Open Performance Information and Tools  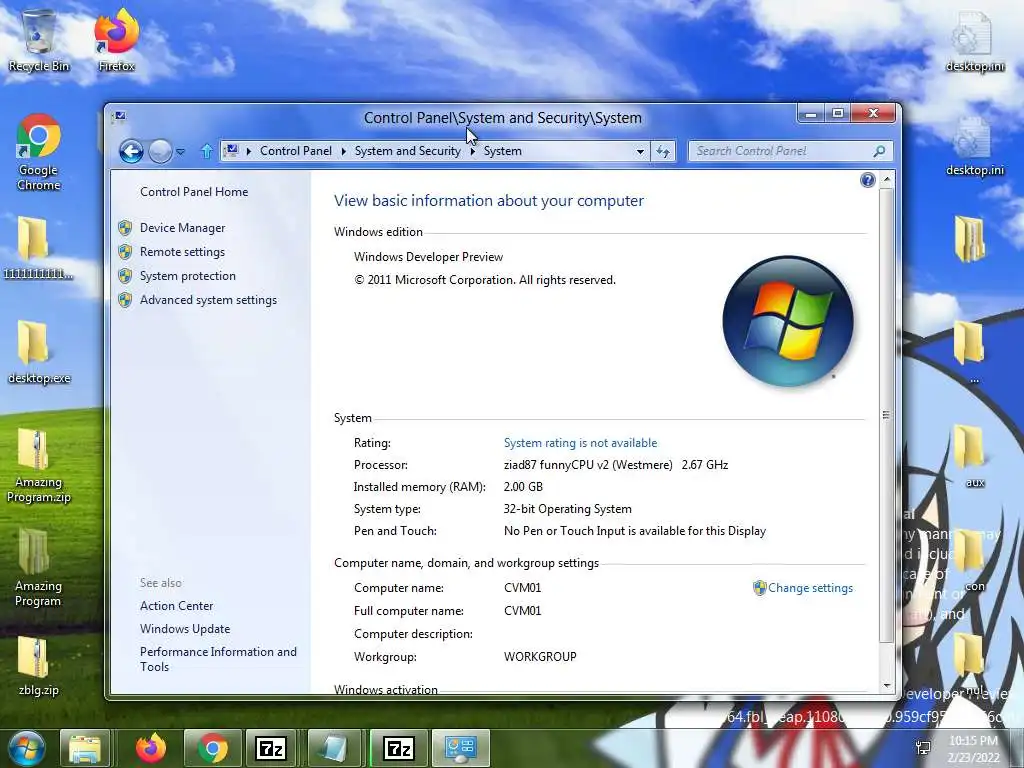click(x=218, y=659)
